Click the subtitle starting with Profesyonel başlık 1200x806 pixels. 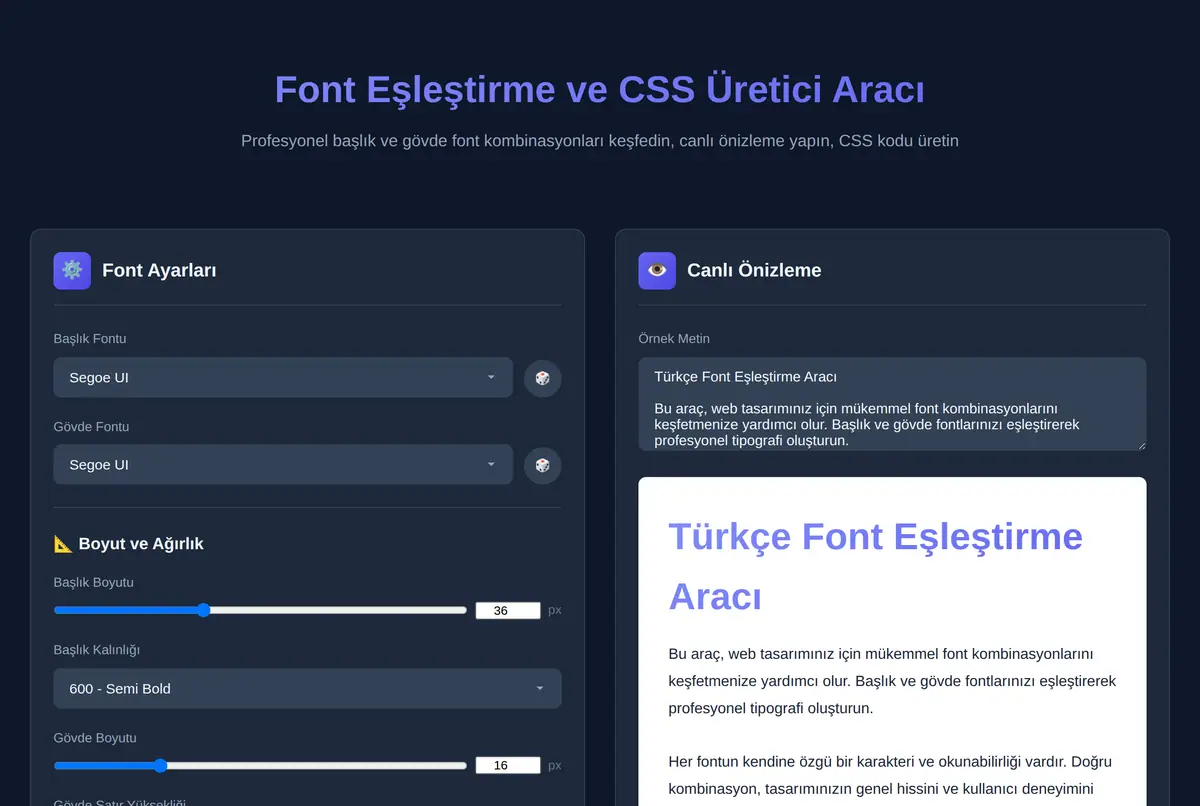[x=600, y=141]
